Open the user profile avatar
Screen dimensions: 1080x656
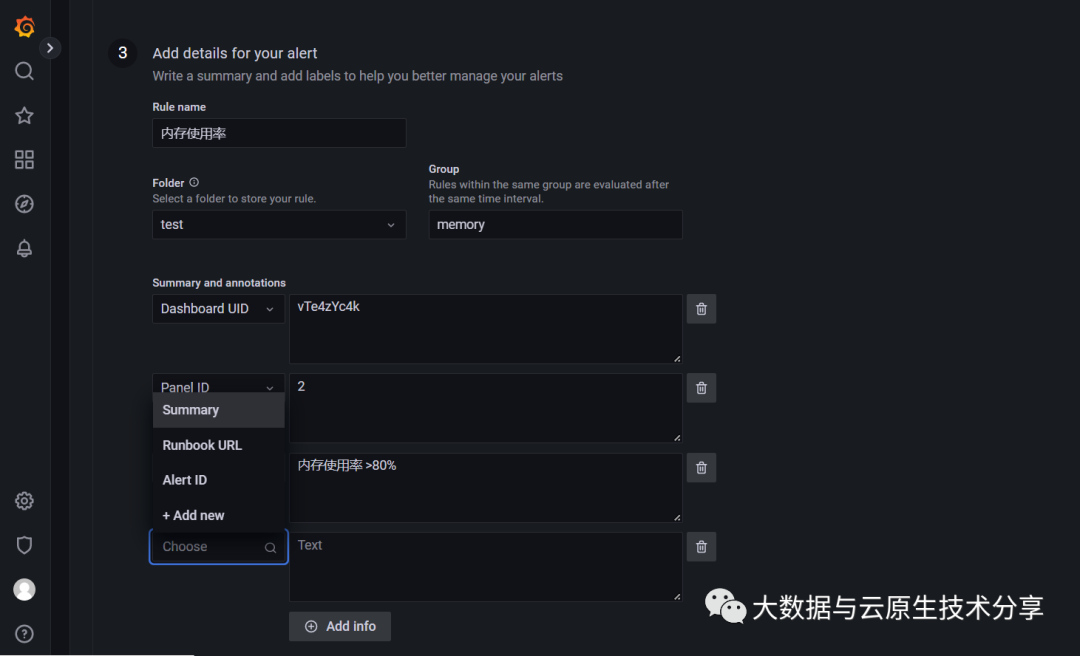click(x=25, y=590)
